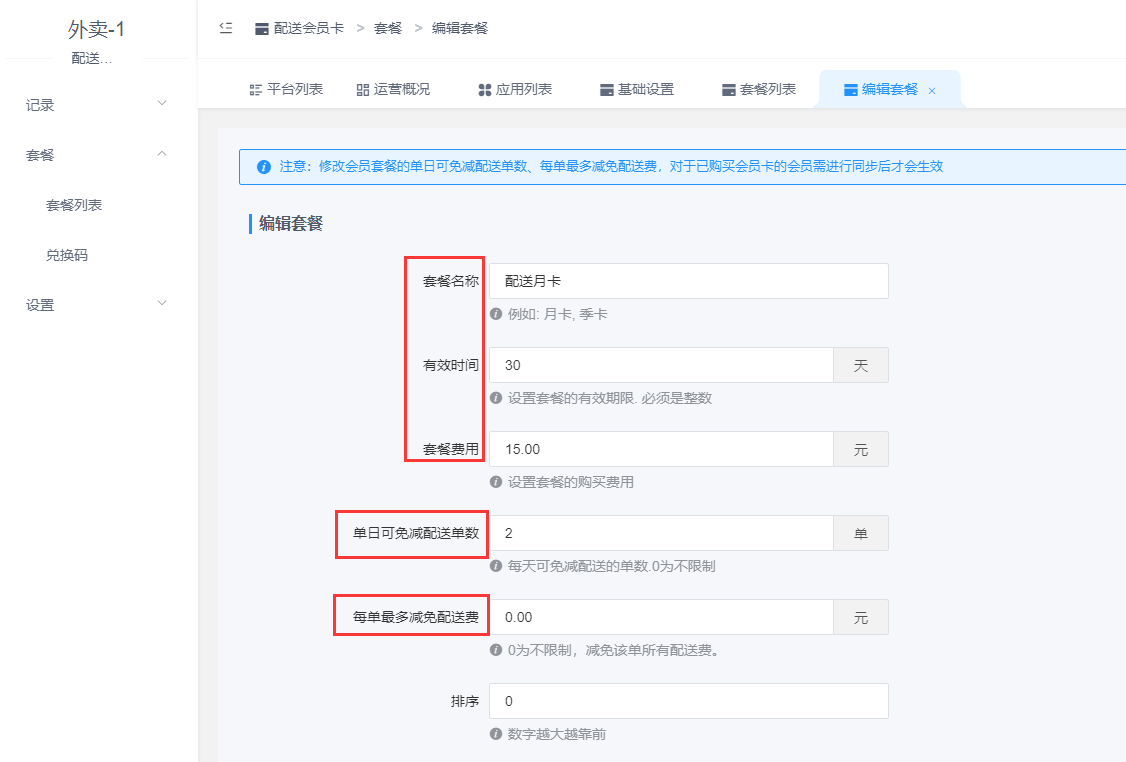Switch to the 平台列表 tab
This screenshot has height=762, width=1126.
tap(286, 90)
